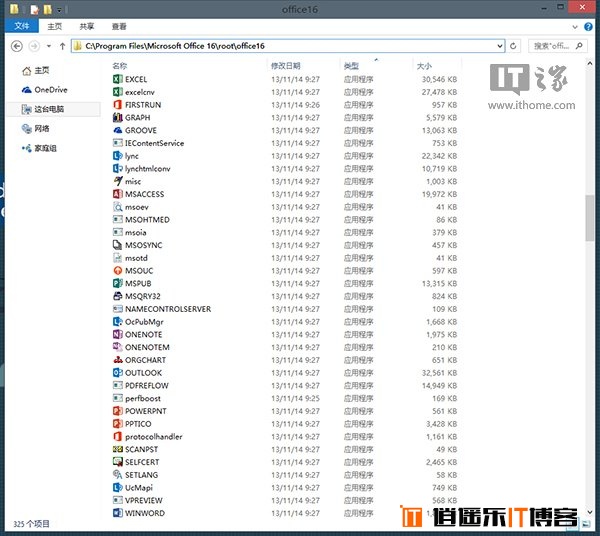
Task: Click the UcMapi icon
Action: [117, 487]
